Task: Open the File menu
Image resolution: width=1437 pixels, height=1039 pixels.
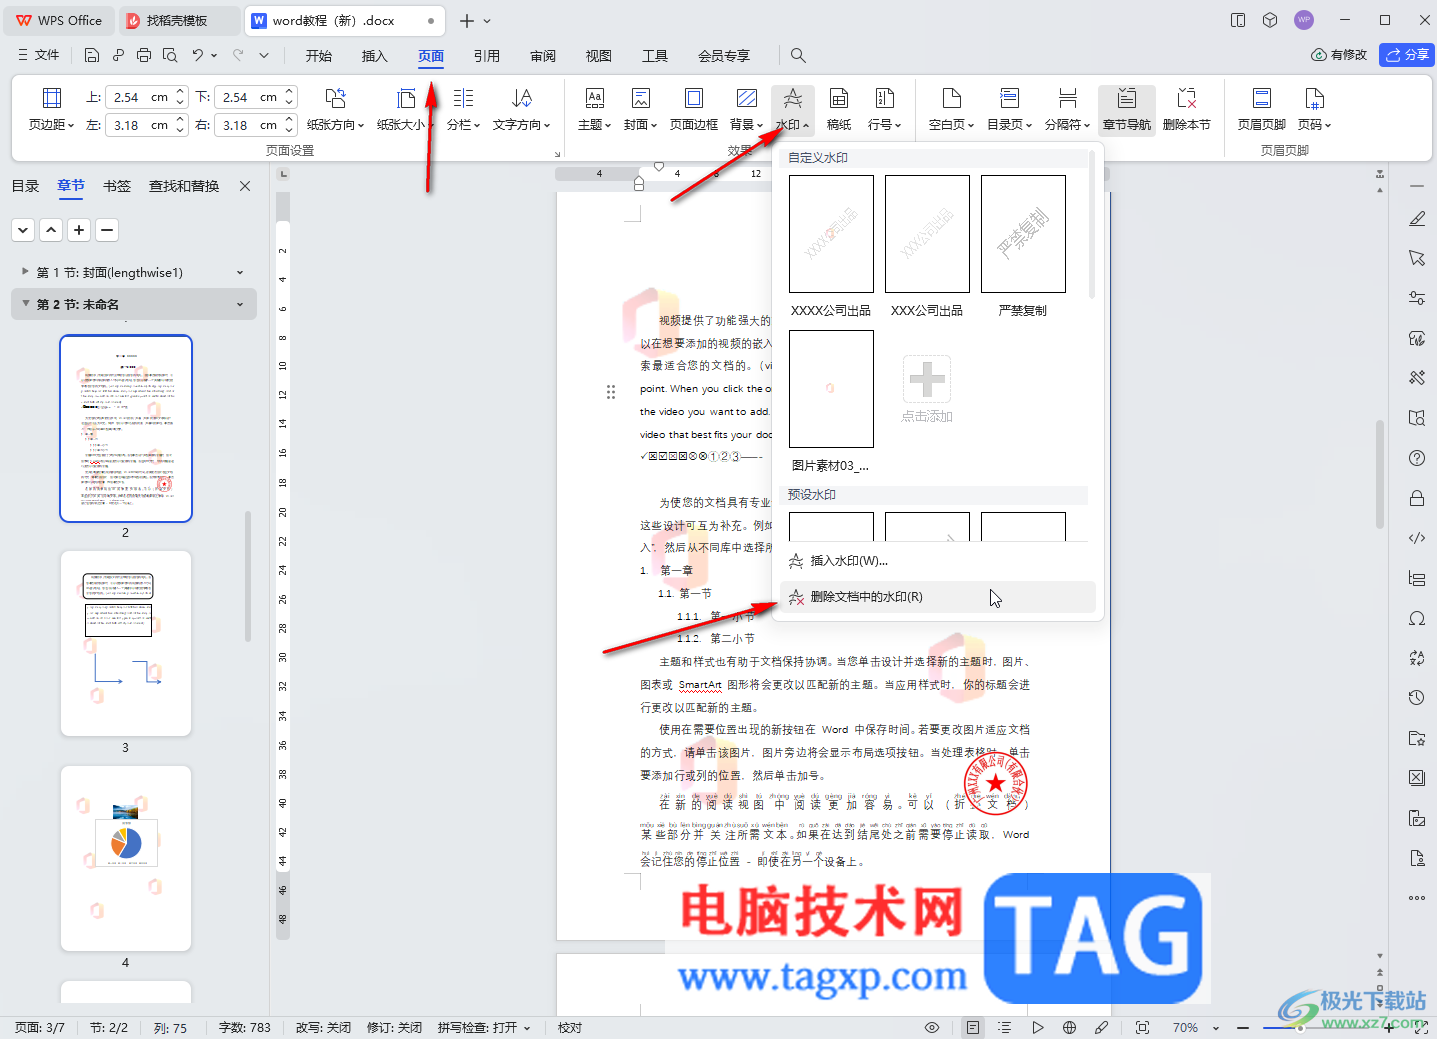Action: click(x=39, y=55)
